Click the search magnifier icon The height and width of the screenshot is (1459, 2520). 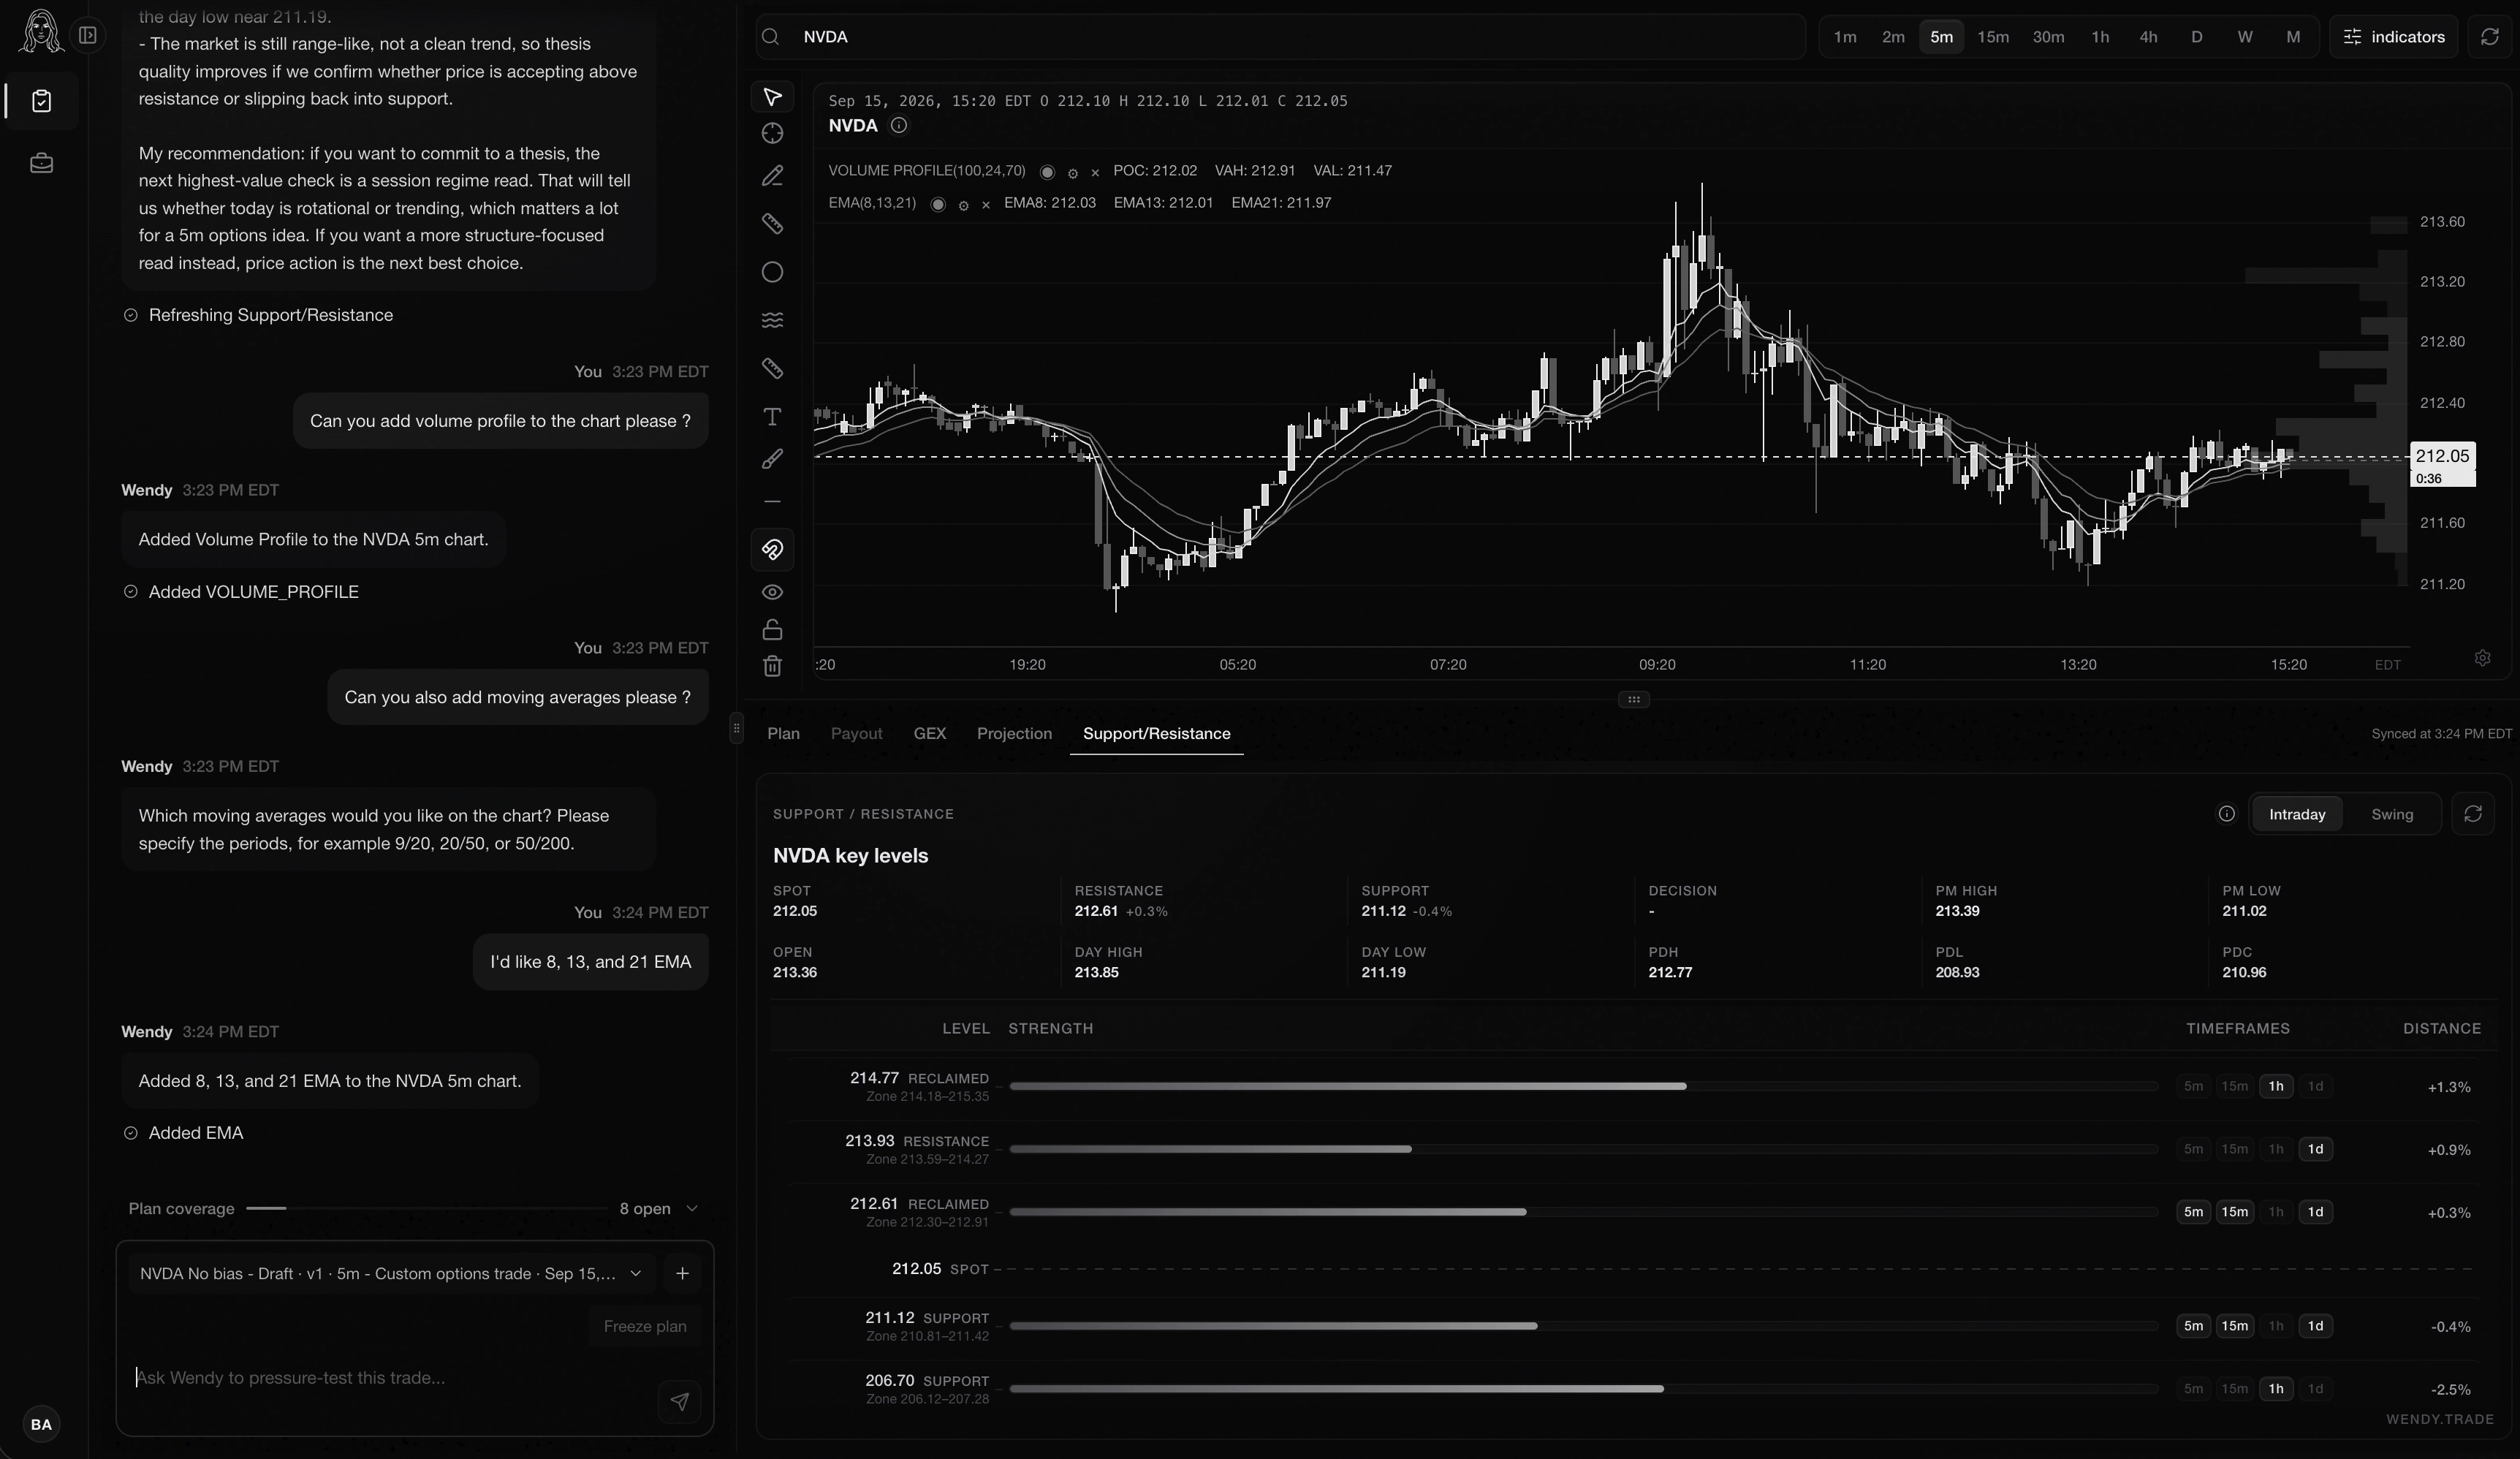click(x=770, y=37)
